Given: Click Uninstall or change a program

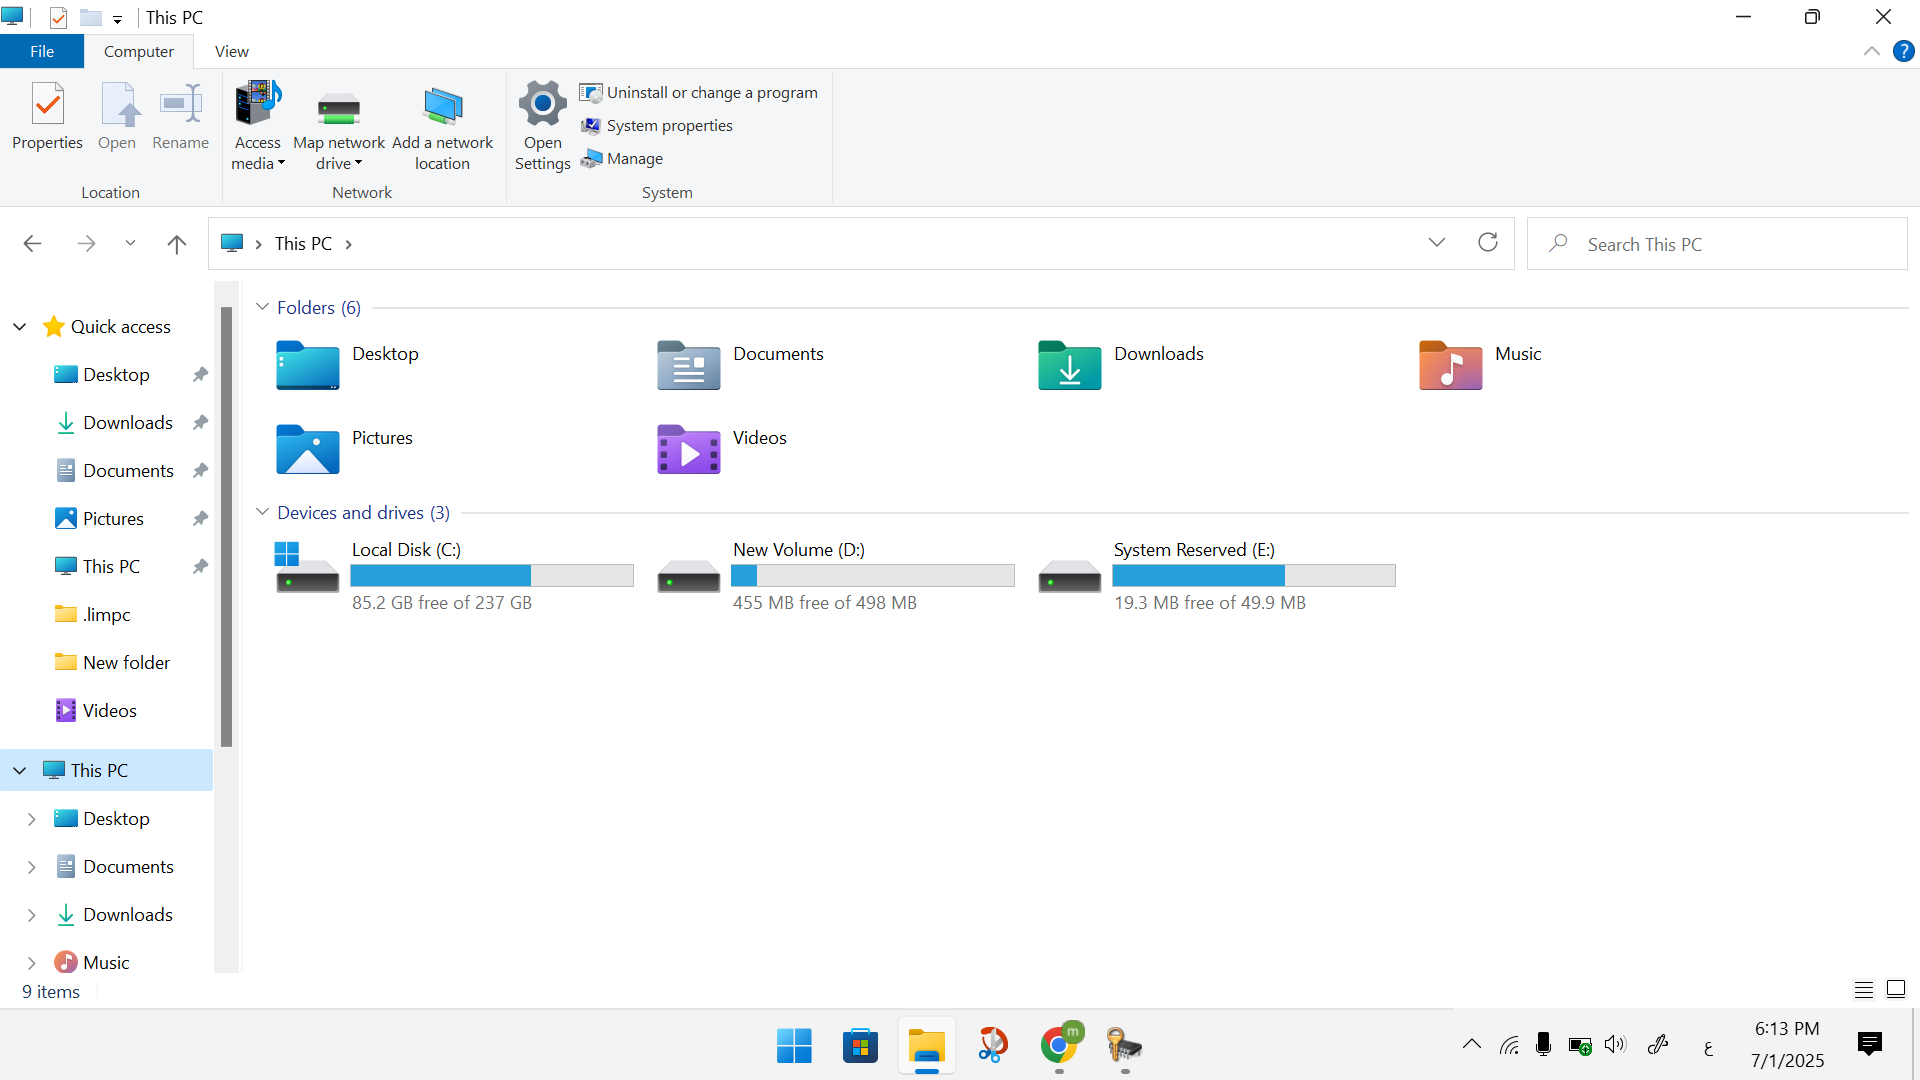Looking at the screenshot, I should (711, 92).
